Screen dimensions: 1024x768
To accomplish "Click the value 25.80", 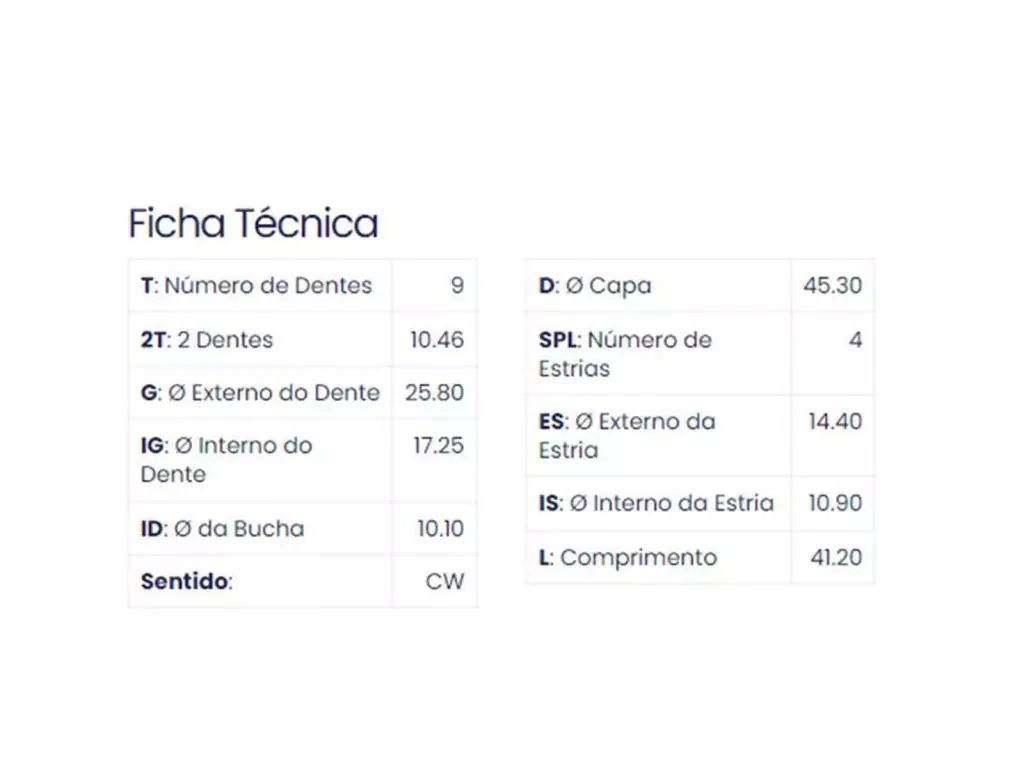I will (x=435, y=393).
